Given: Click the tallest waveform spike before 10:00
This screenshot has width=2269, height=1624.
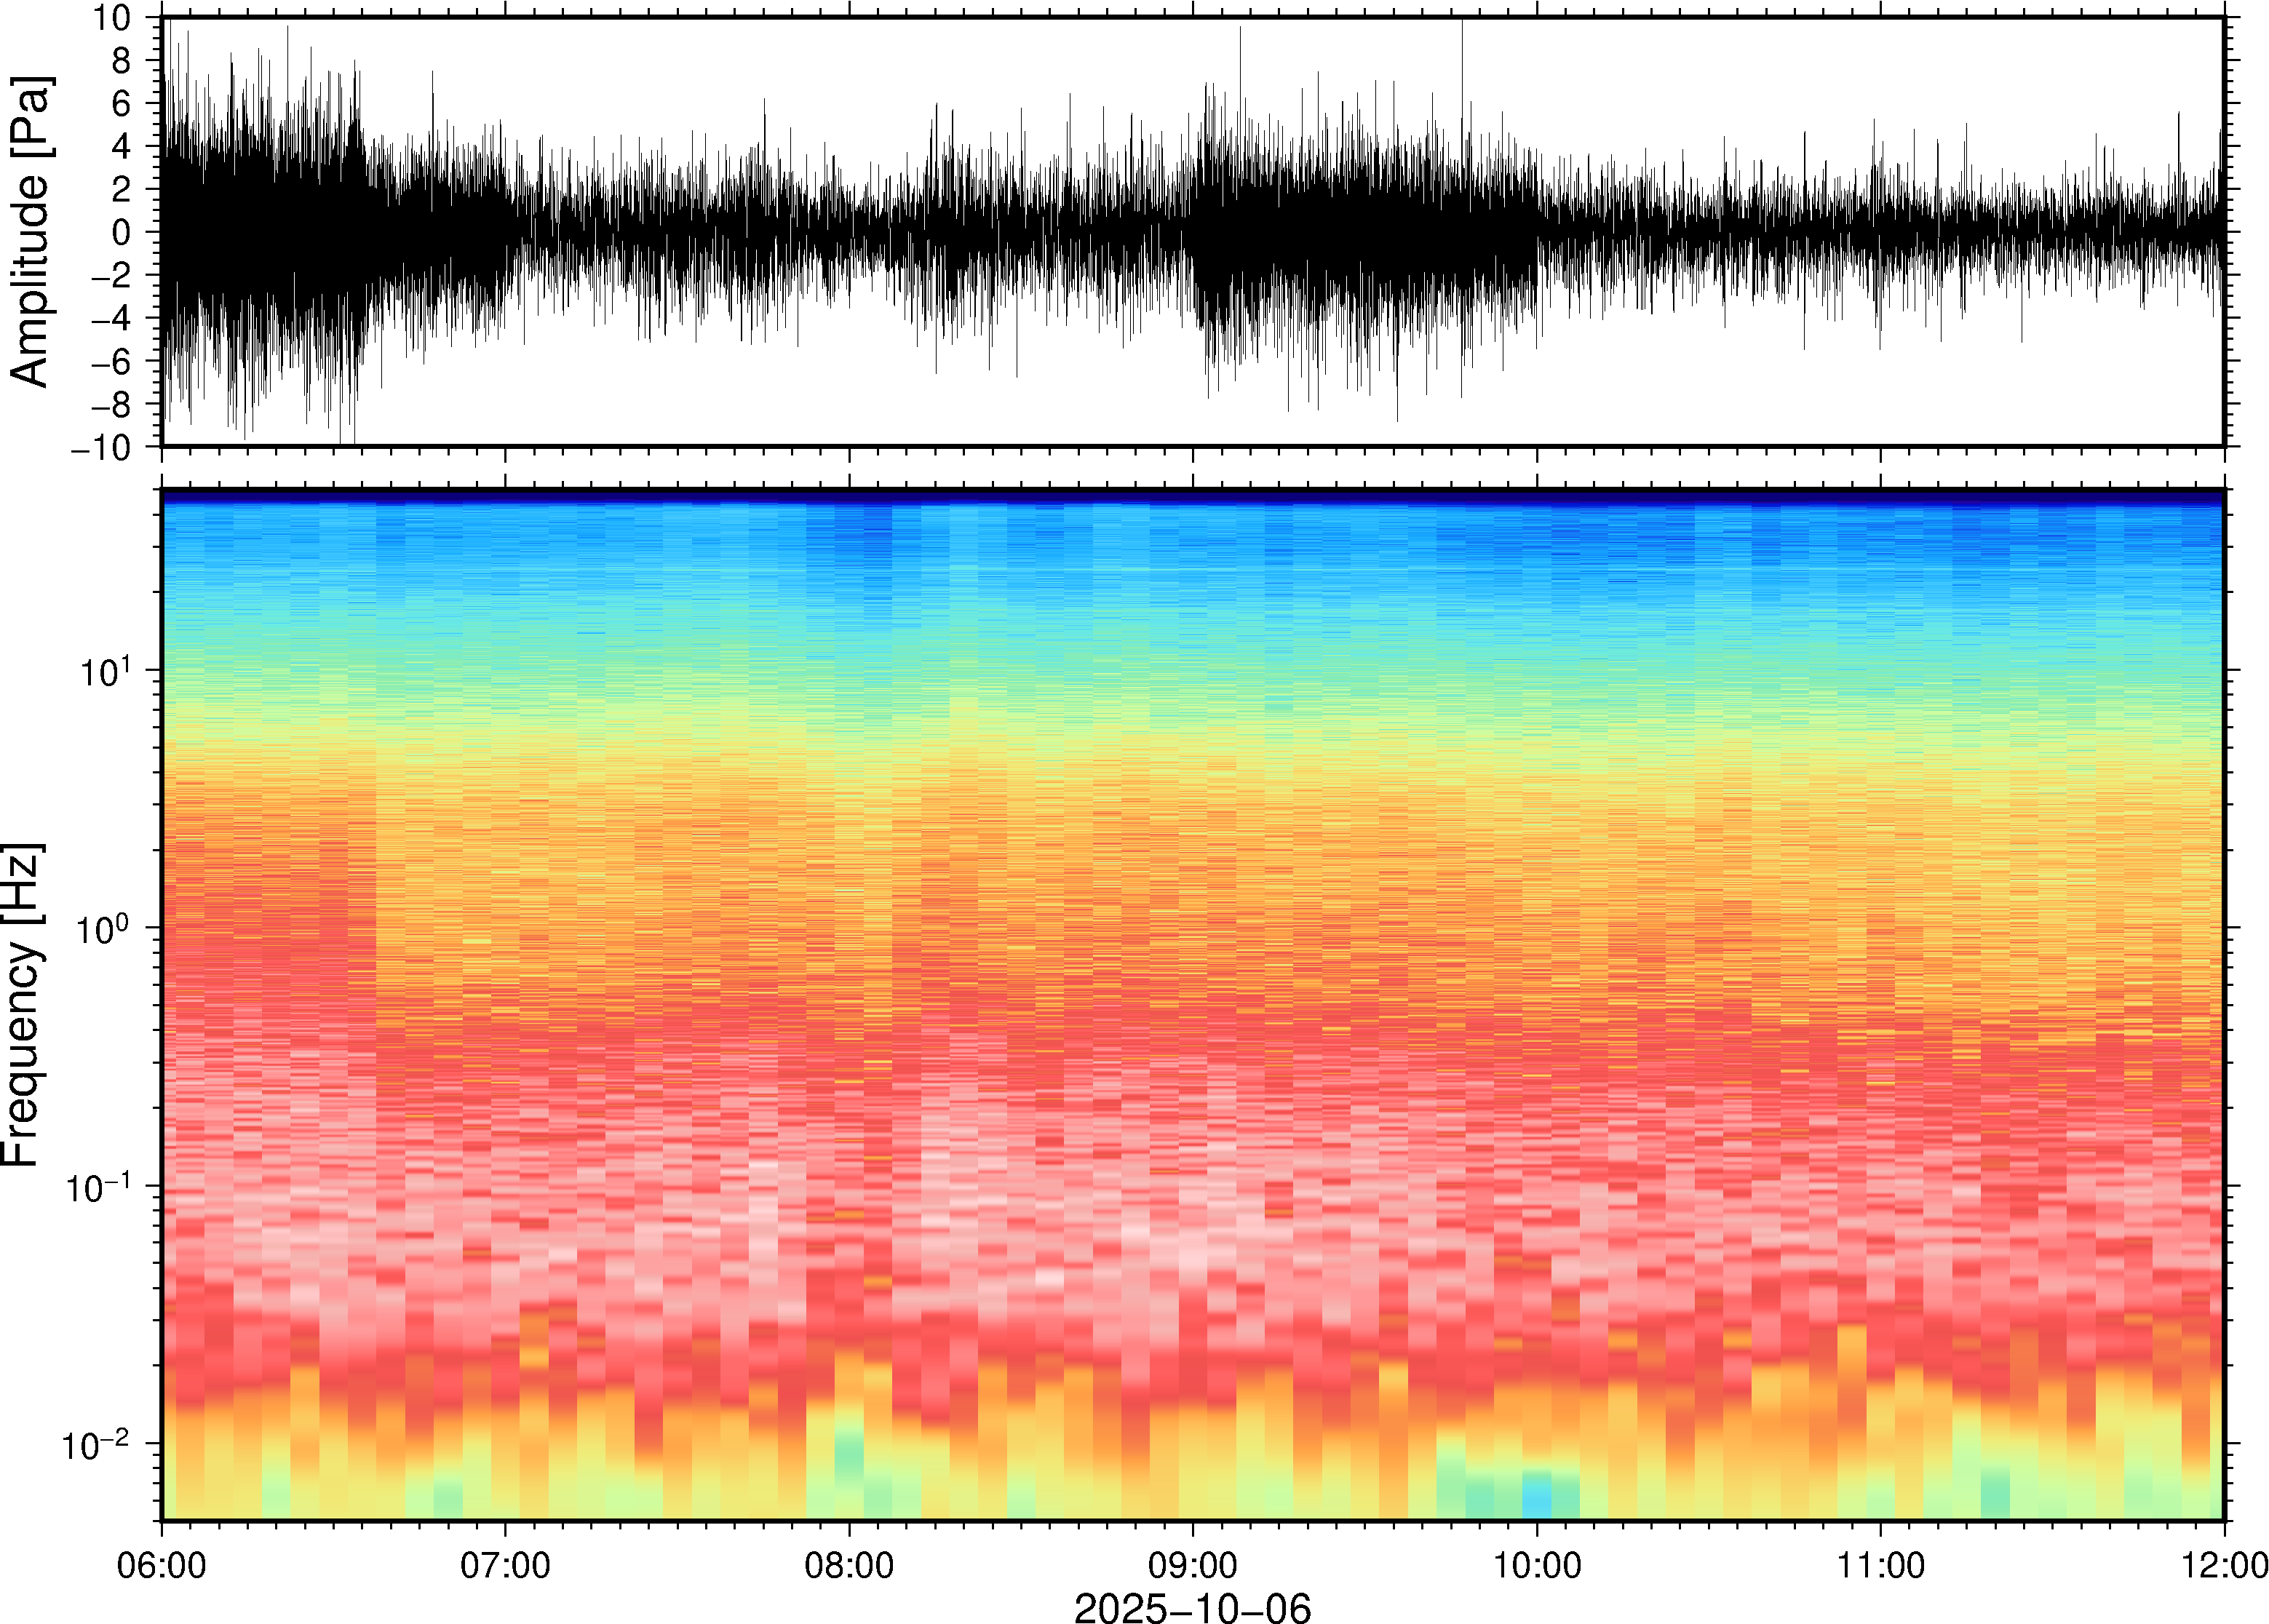Looking at the screenshot, I should [x=1462, y=60].
